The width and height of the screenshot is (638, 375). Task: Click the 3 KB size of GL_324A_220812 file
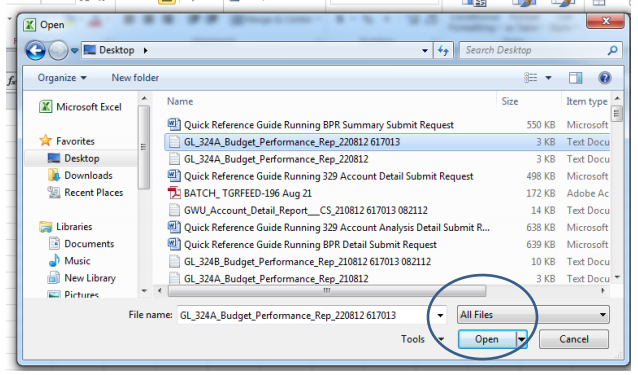point(545,159)
